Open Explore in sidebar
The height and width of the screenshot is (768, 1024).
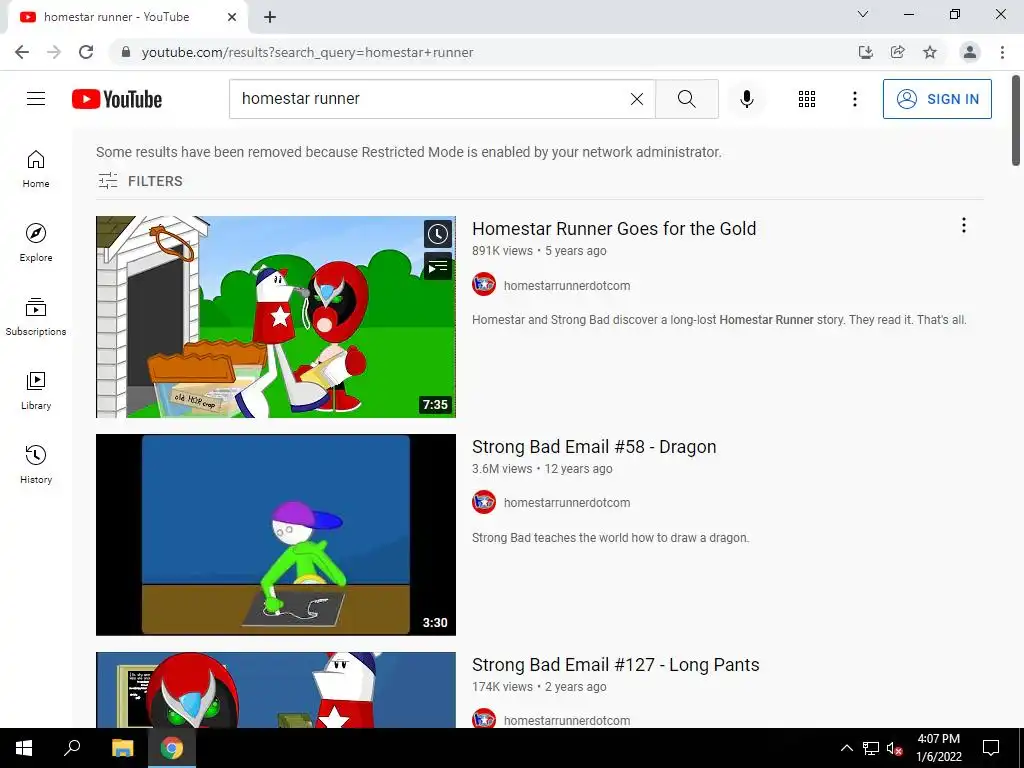(36, 242)
